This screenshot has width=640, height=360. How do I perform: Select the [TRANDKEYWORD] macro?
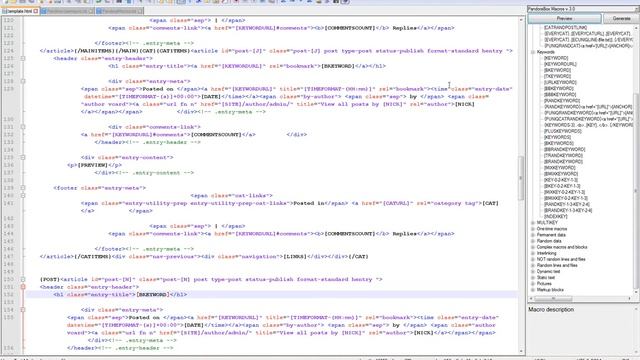[x=563, y=156]
